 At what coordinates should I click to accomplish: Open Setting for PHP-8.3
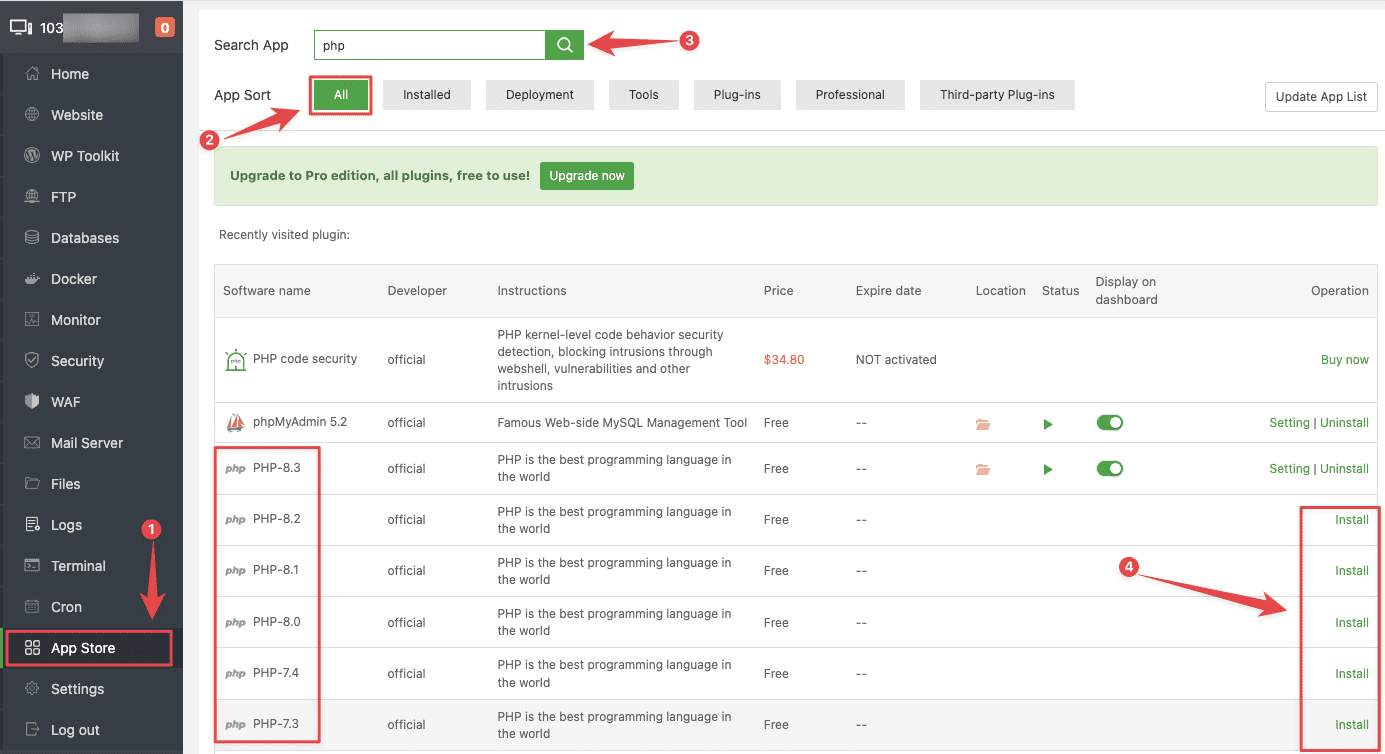point(1289,469)
